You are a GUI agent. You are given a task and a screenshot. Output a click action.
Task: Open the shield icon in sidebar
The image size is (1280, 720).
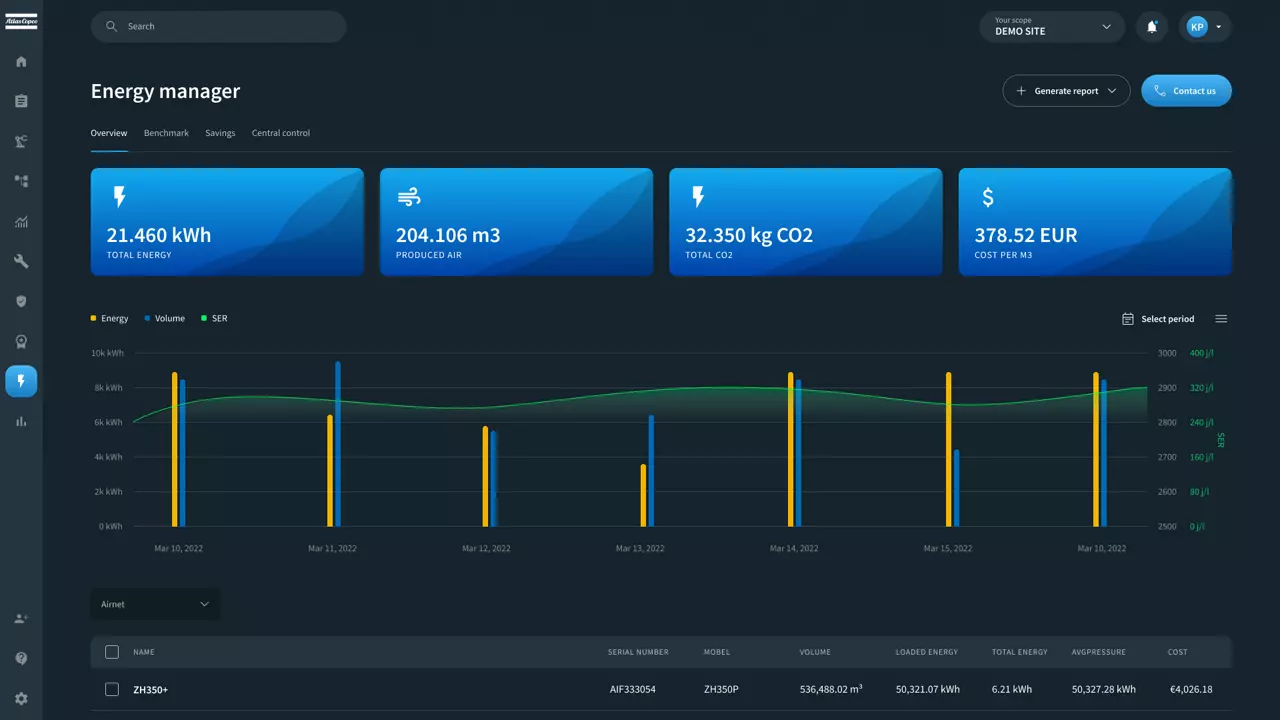(x=21, y=302)
